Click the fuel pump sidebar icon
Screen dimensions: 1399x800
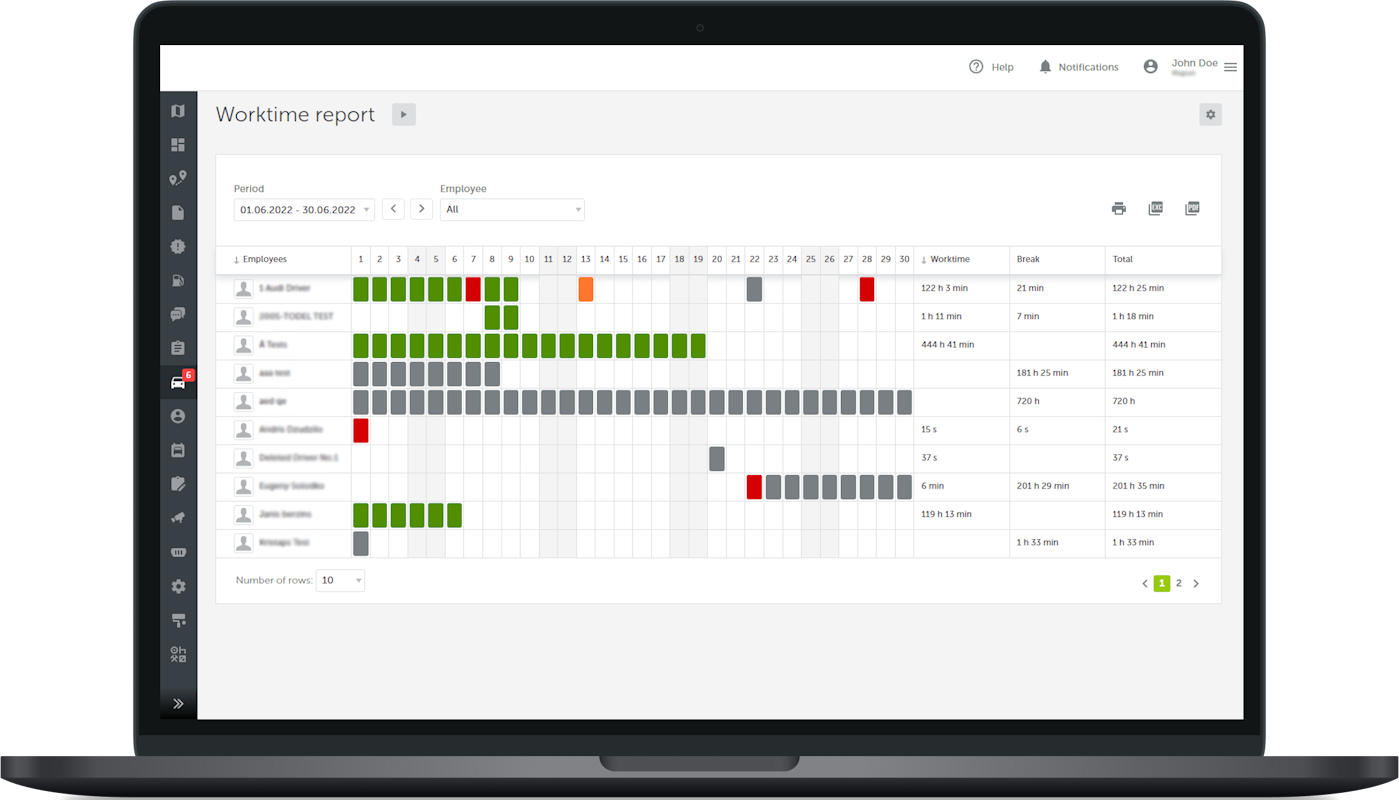(178, 281)
